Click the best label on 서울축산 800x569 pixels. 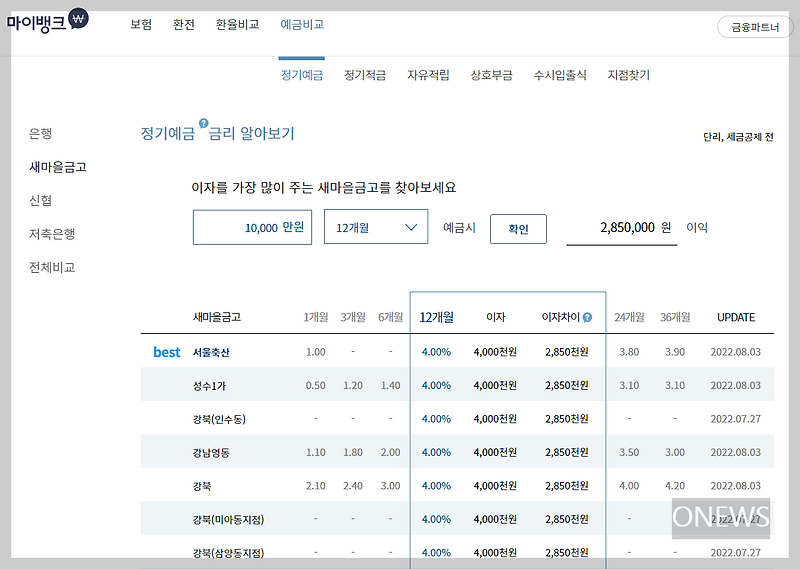coord(167,352)
